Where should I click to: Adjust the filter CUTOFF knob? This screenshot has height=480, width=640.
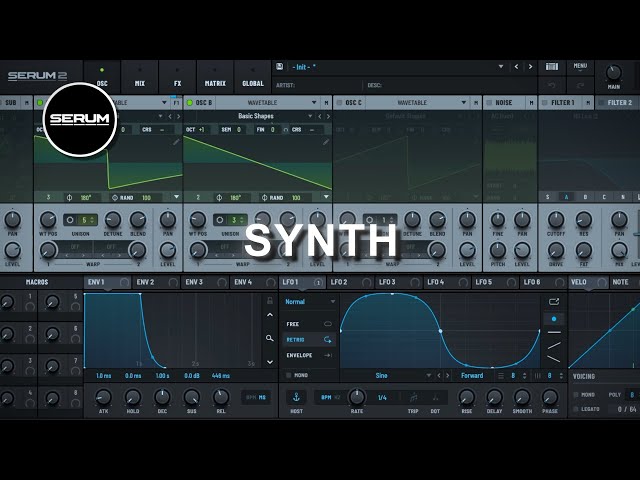pyautogui.click(x=556, y=220)
